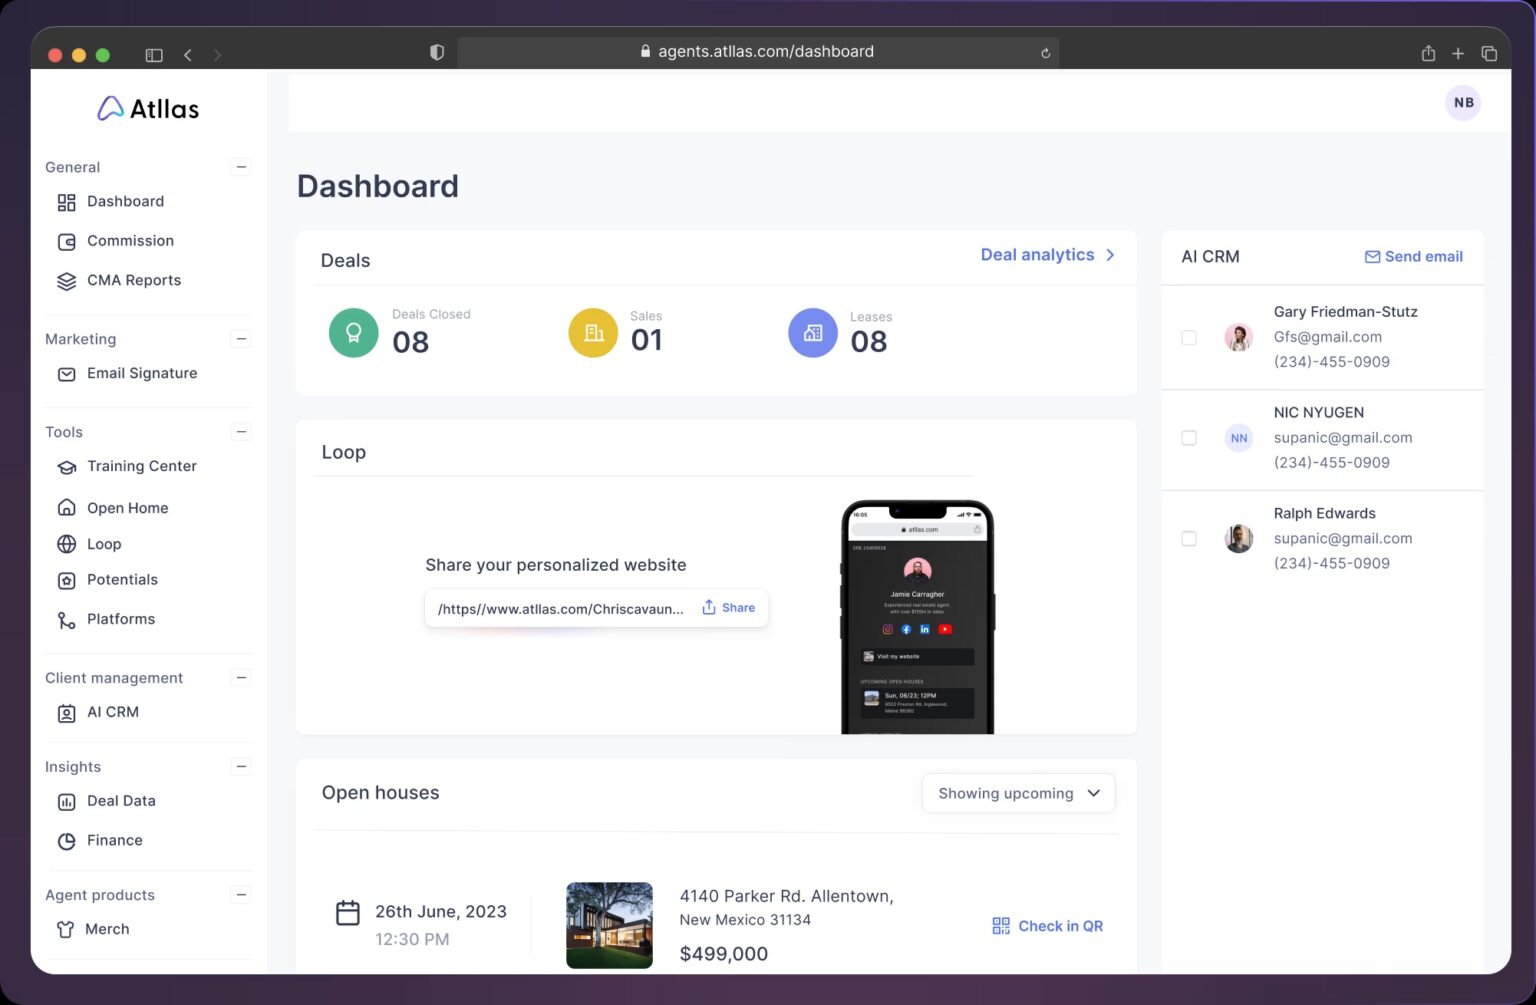Viewport: 1536px width, 1005px height.
Task: Click the blue Leases icon
Action: tap(813, 333)
